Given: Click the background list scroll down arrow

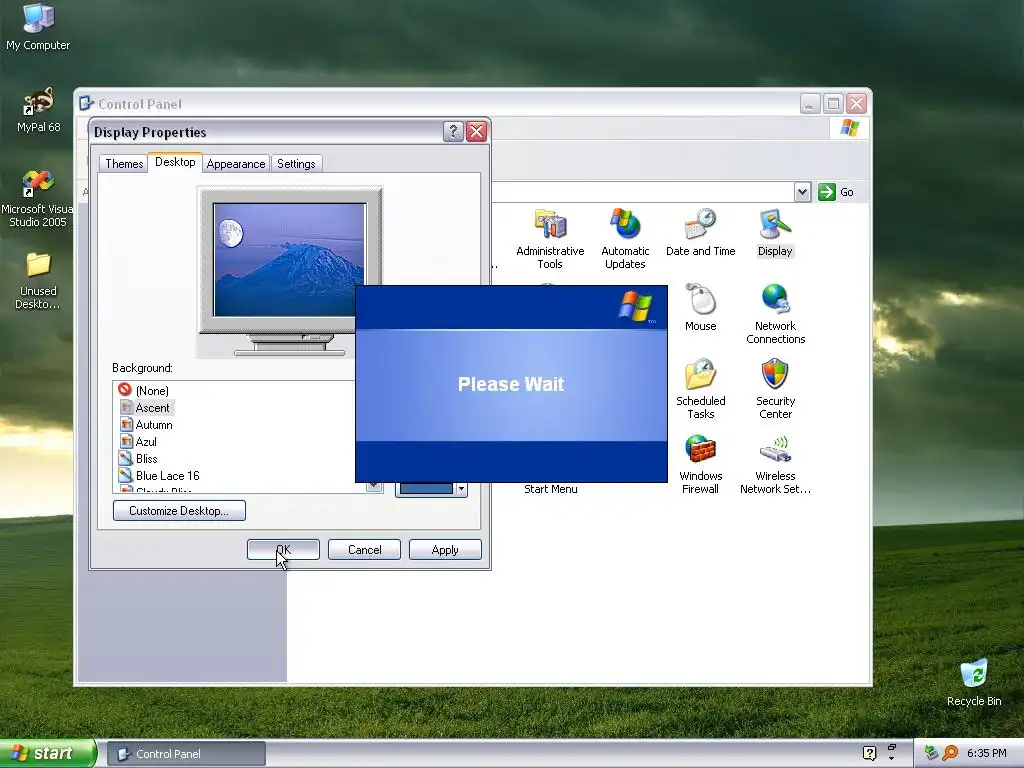Looking at the screenshot, I should [374, 486].
